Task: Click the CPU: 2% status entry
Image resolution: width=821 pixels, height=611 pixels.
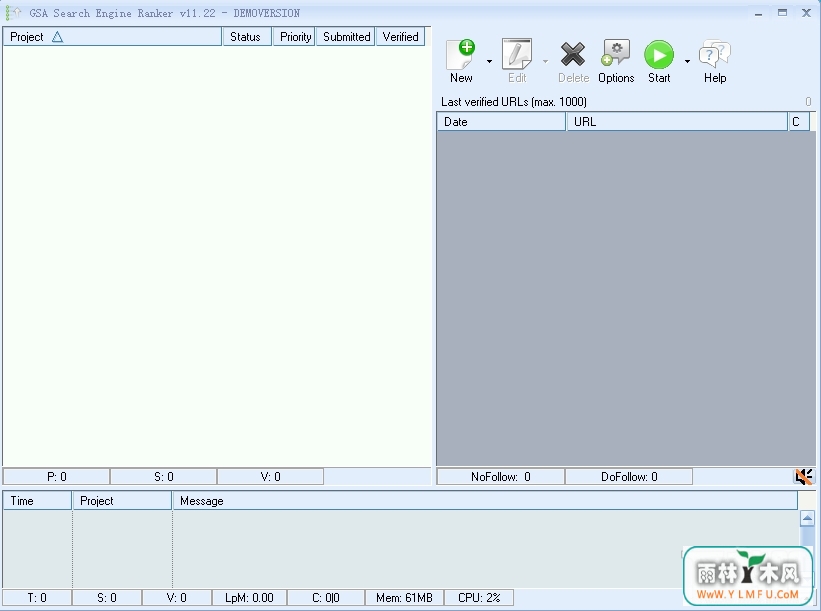Action: [x=479, y=597]
